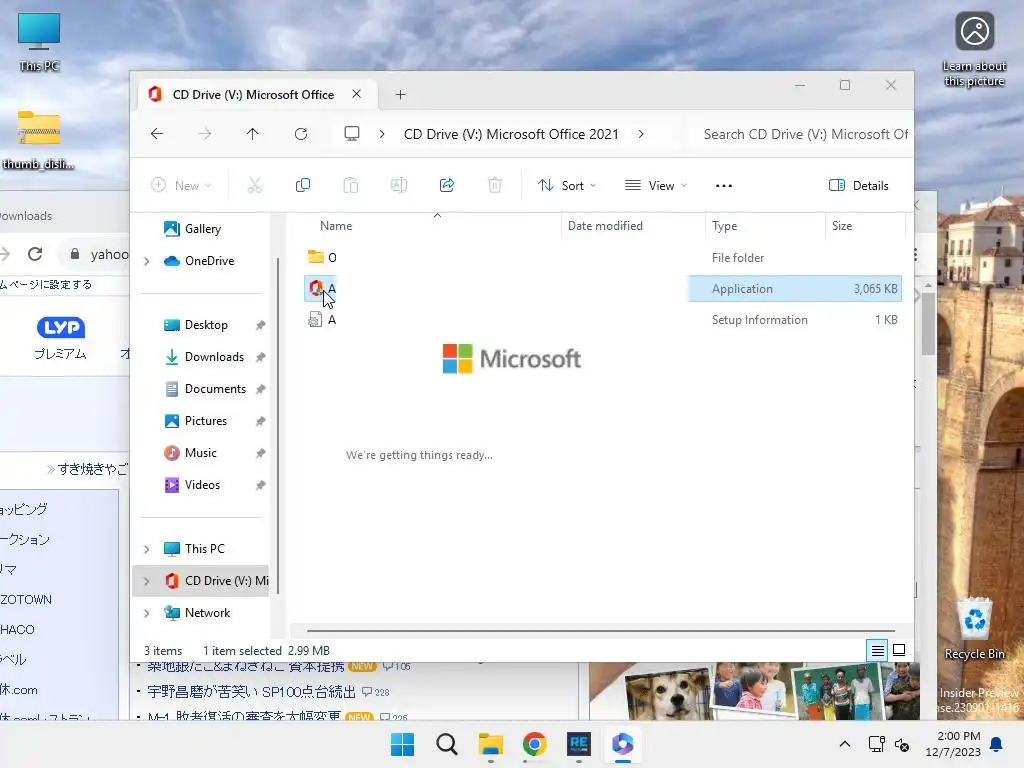
Task: Click the Back arrow in File Explorer
Action: pyautogui.click(x=157, y=134)
